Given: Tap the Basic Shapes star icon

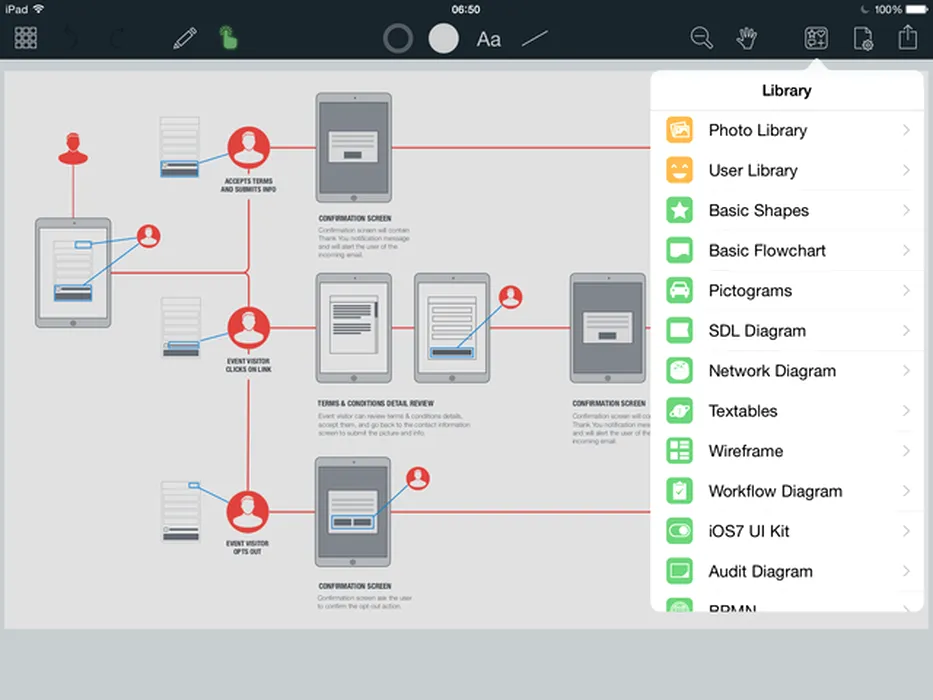Looking at the screenshot, I should pos(679,211).
